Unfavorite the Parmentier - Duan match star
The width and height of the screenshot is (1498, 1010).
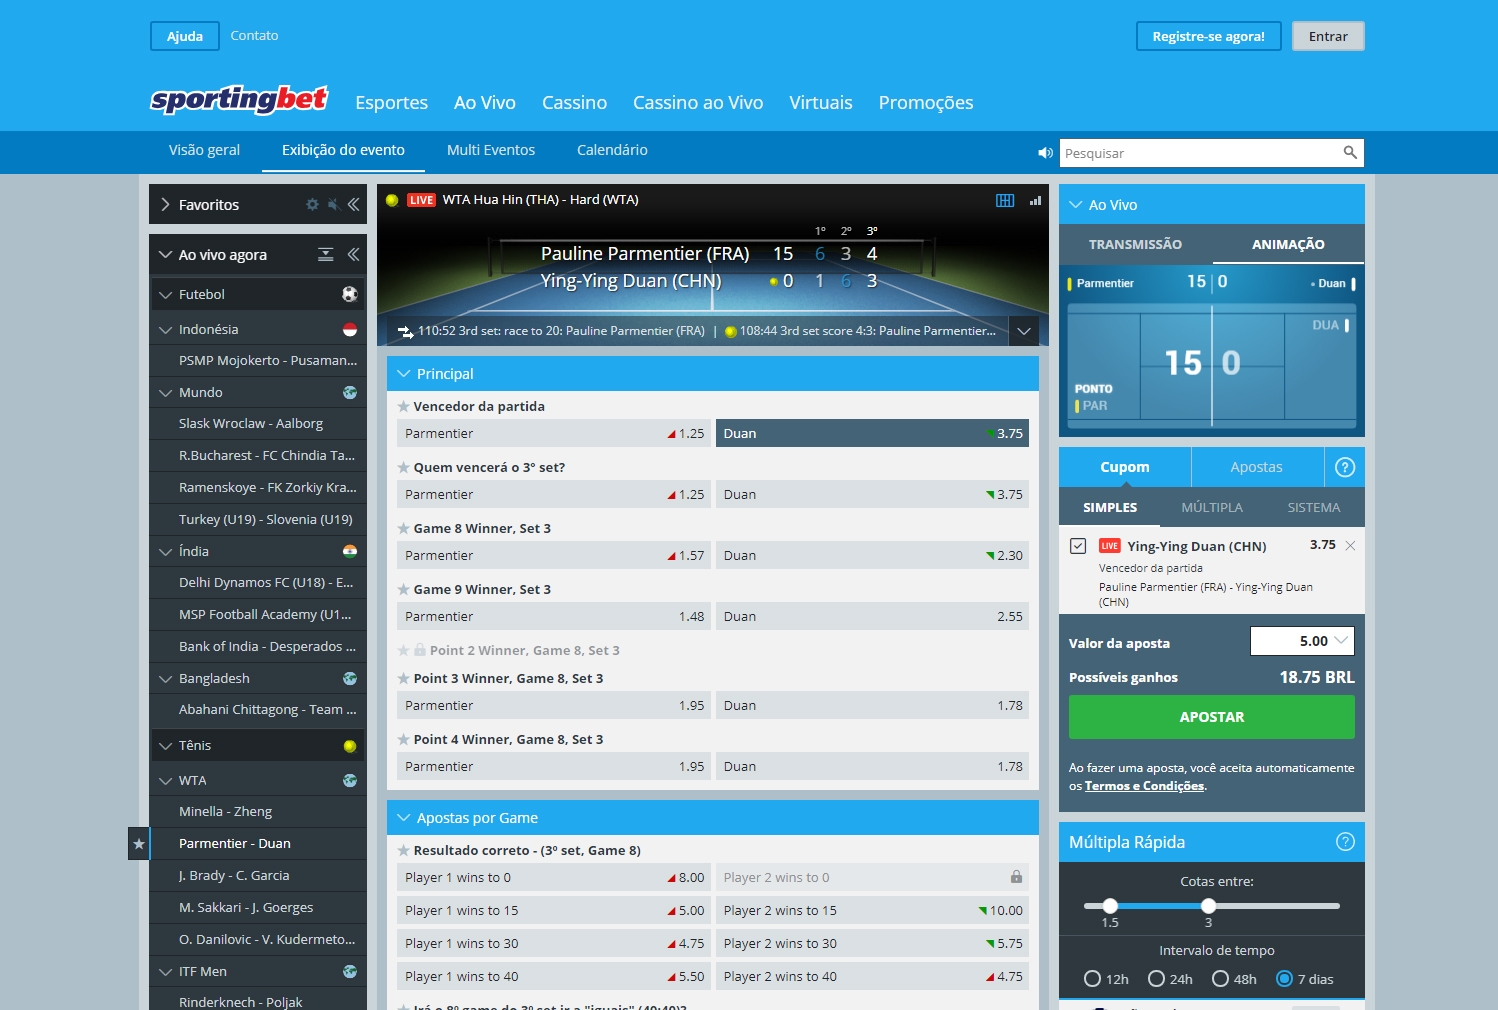tap(139, 844)
